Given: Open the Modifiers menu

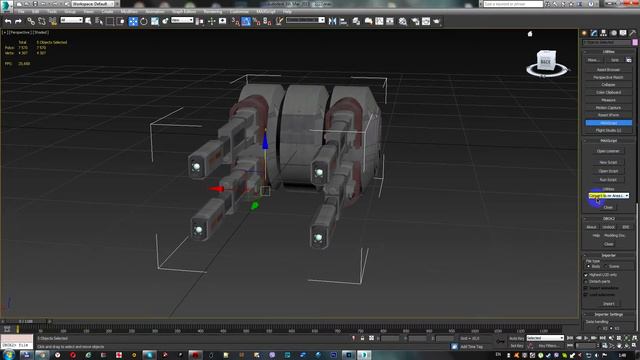Looking at the screenshot, I should pyautogui.click(x=129, y=11).
